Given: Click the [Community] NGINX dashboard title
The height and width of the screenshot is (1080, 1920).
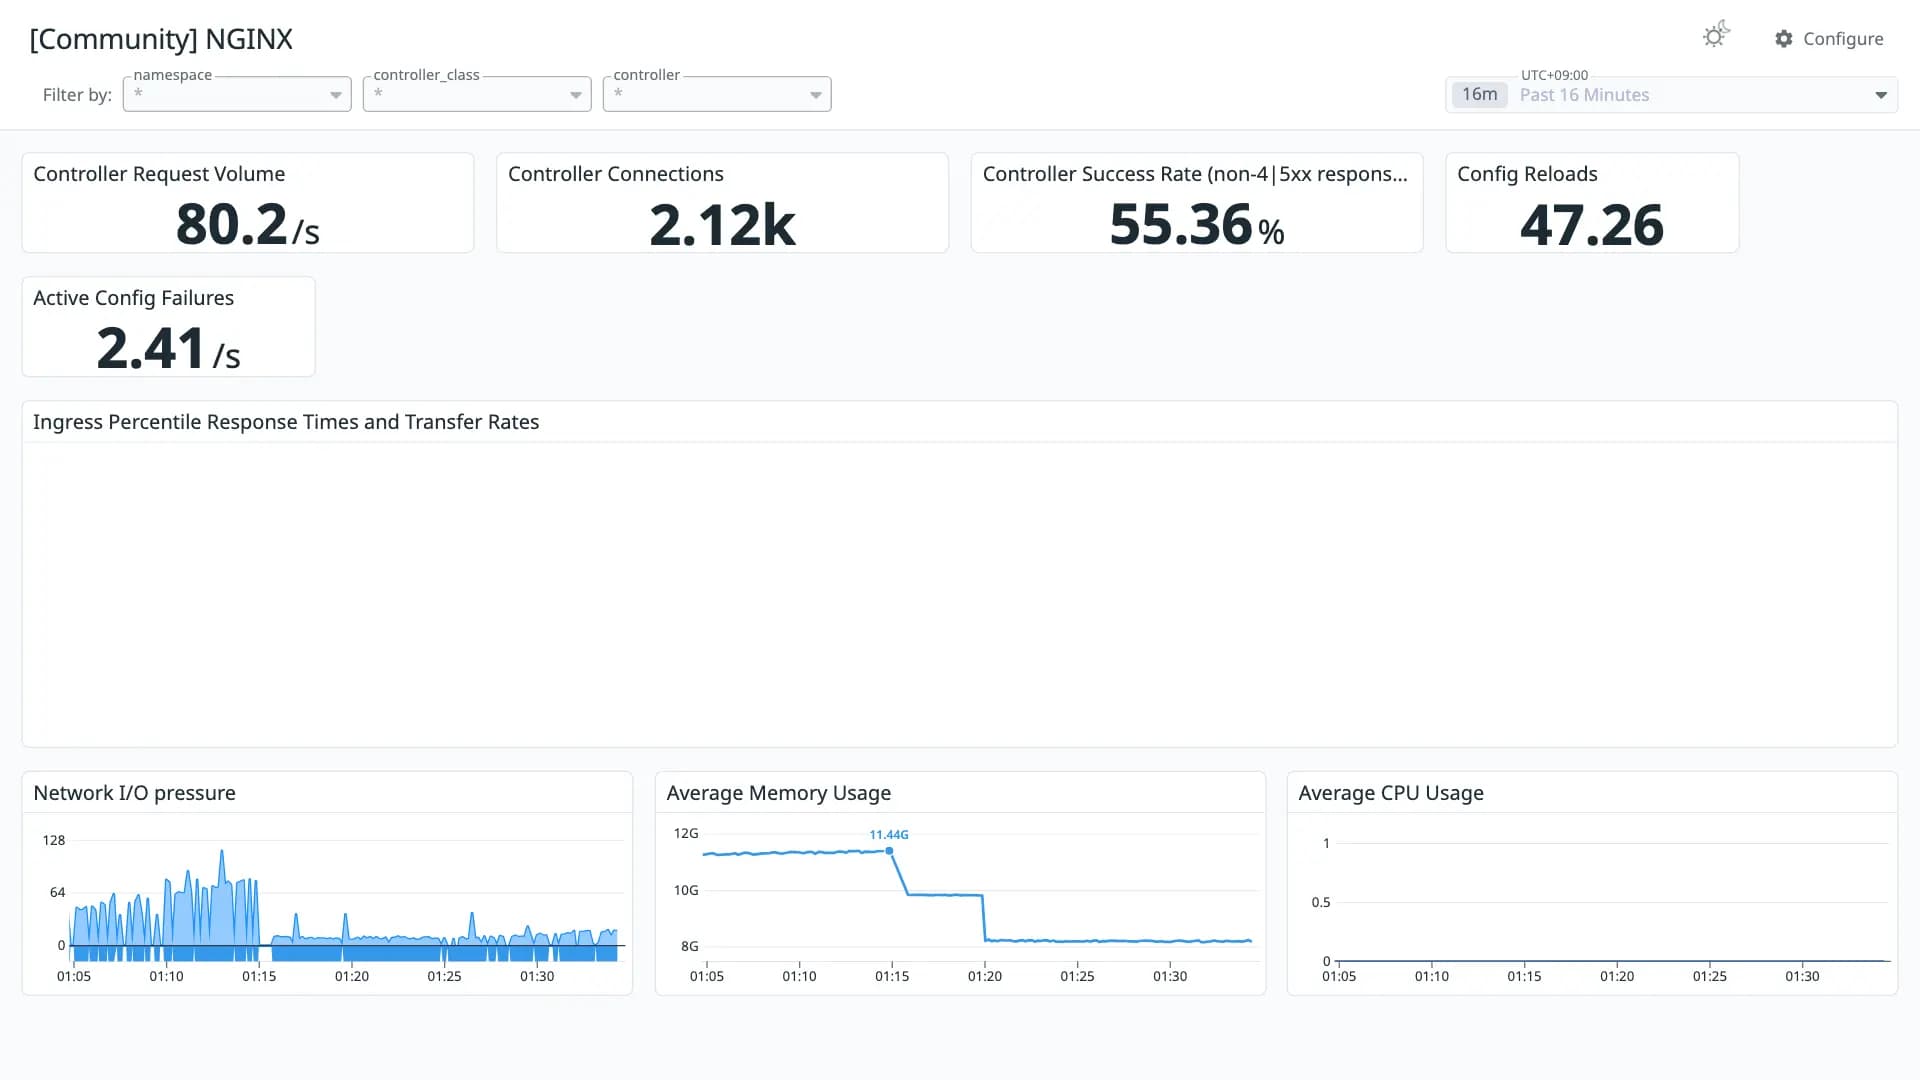Looking at the screenshot, I should [161, 39].
